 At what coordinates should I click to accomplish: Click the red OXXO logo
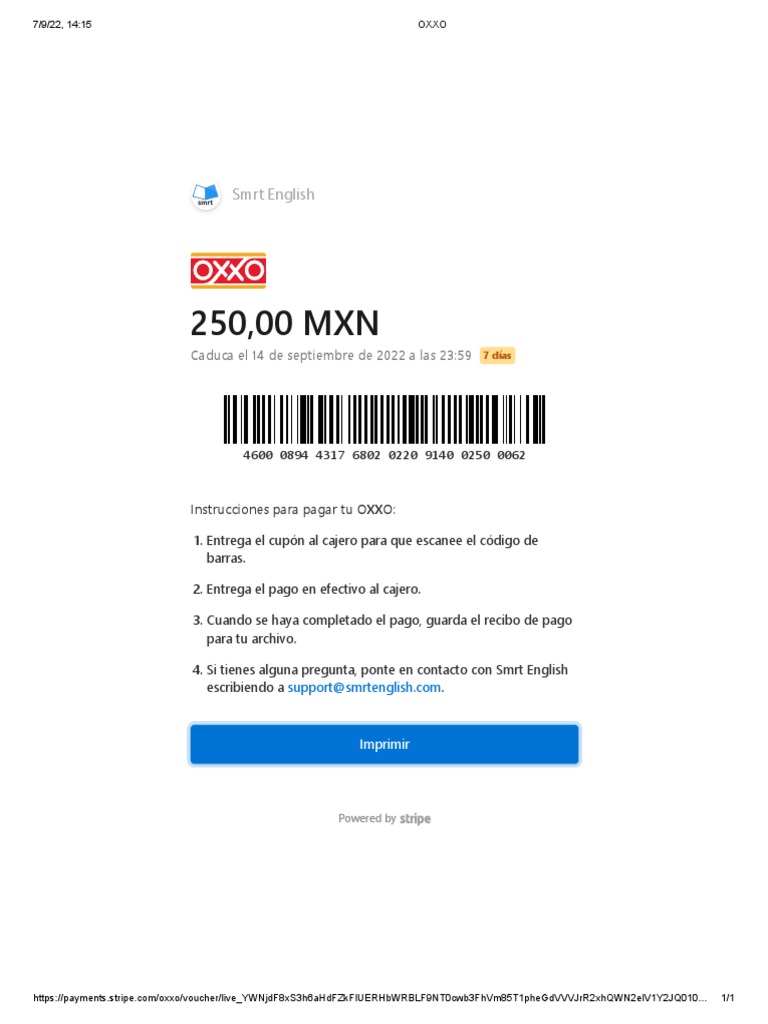coord(228,270)
